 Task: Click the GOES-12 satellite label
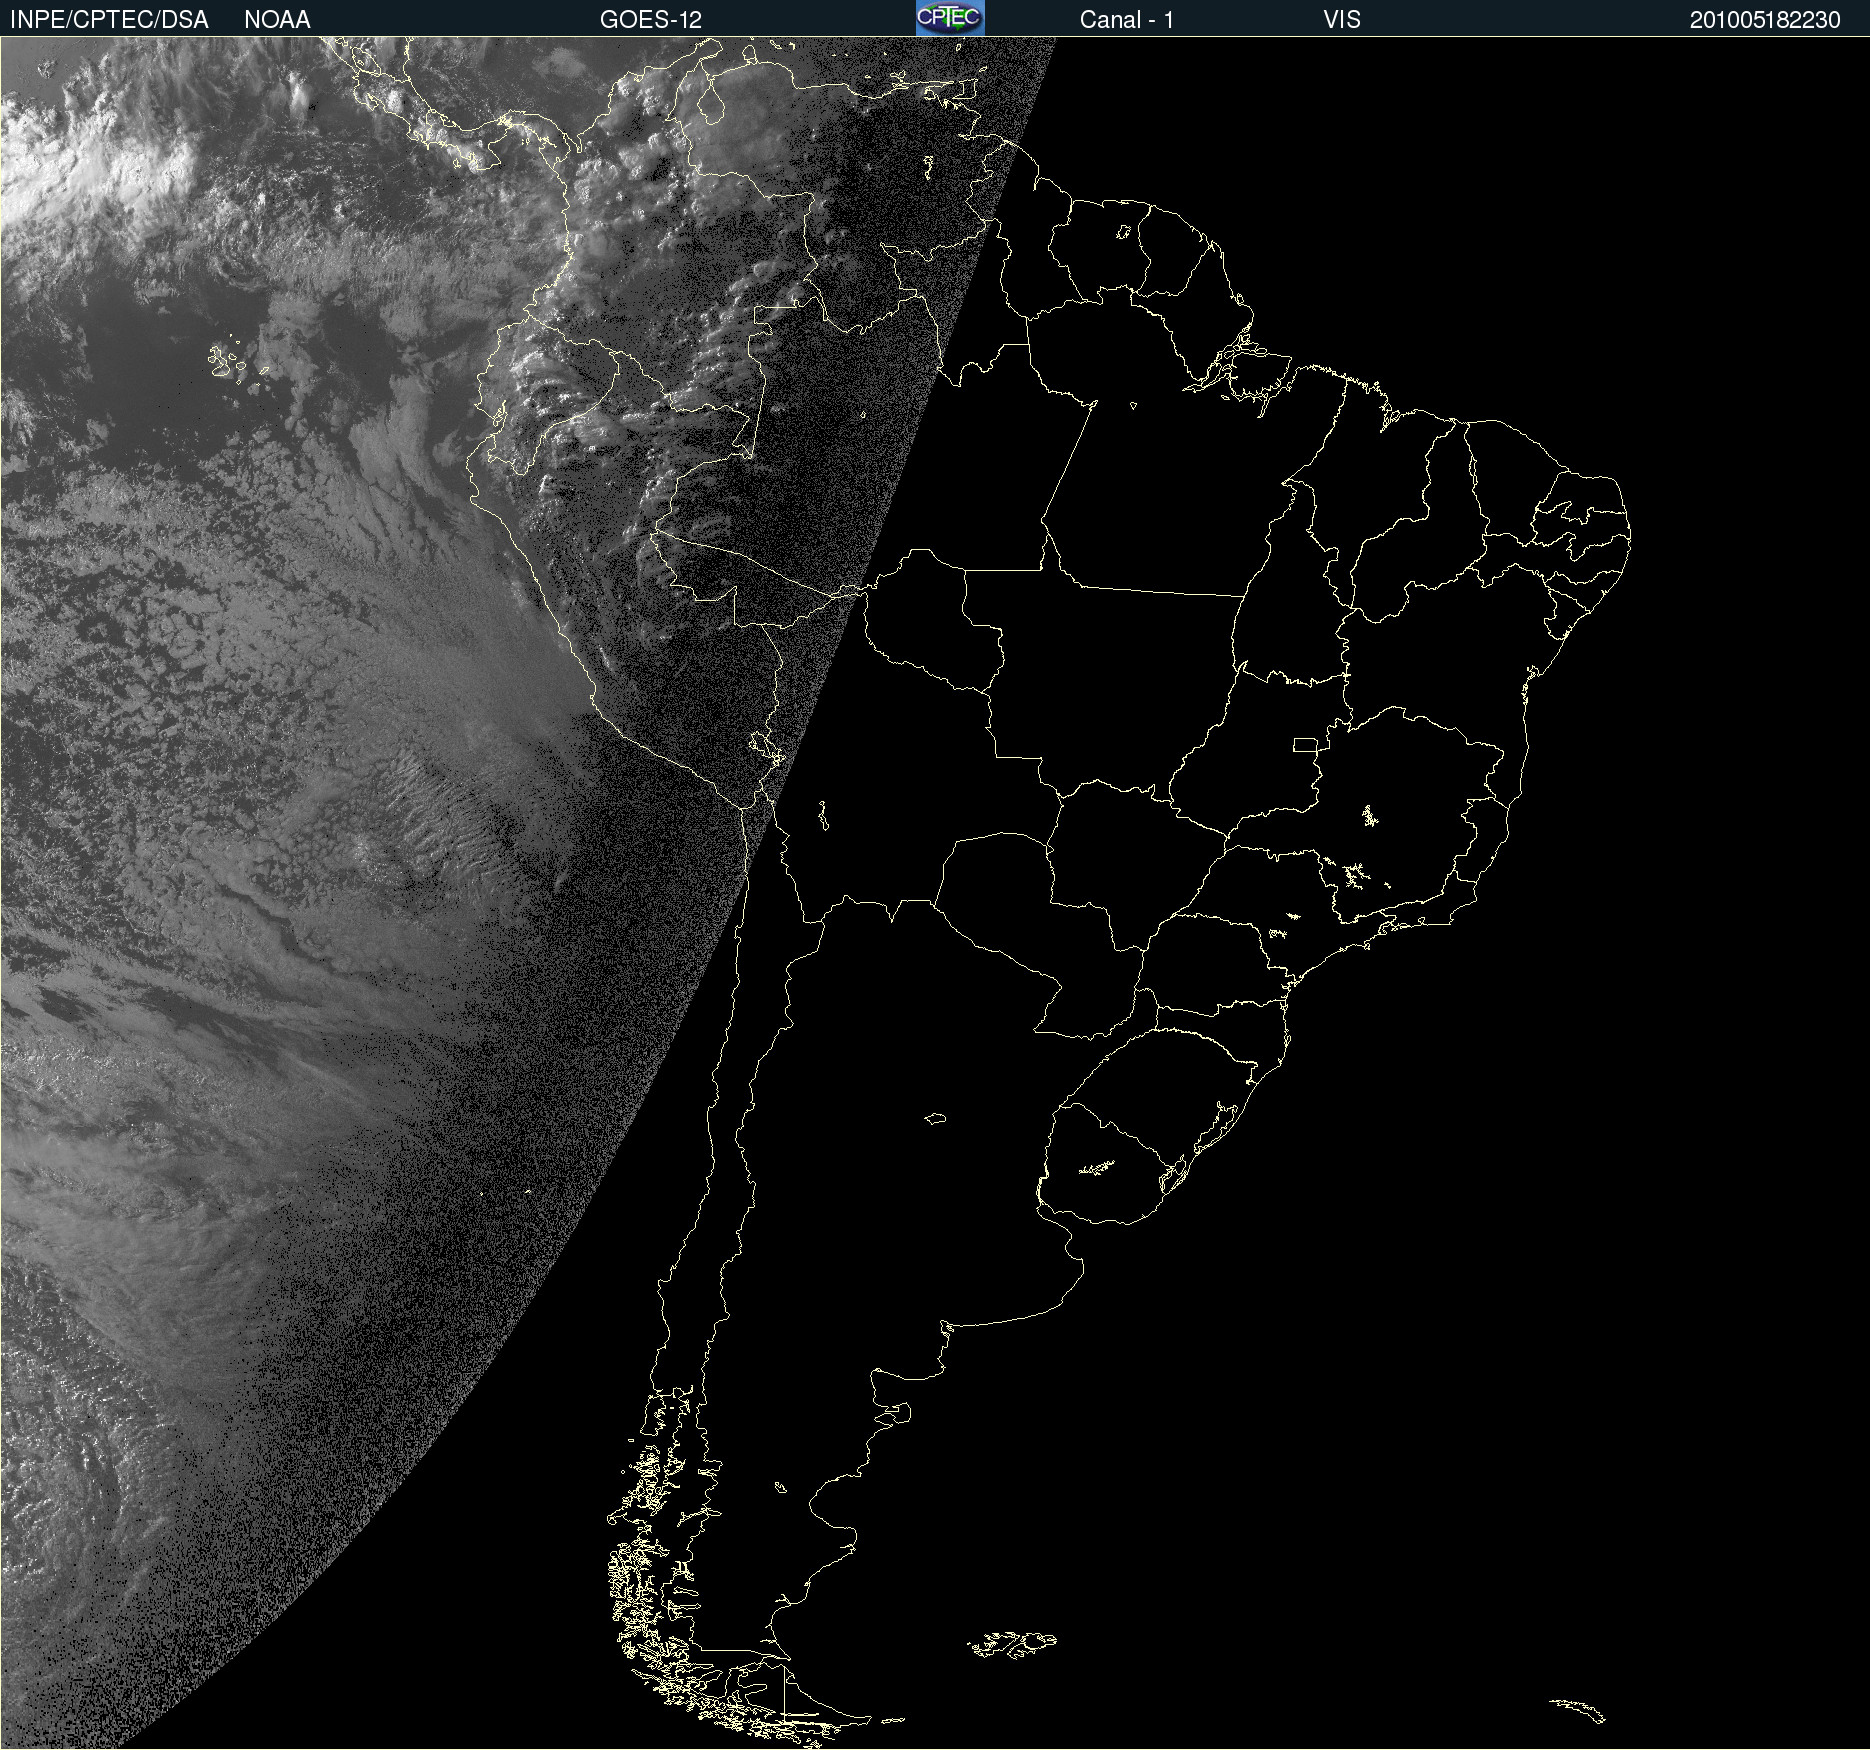click(651, 20)
